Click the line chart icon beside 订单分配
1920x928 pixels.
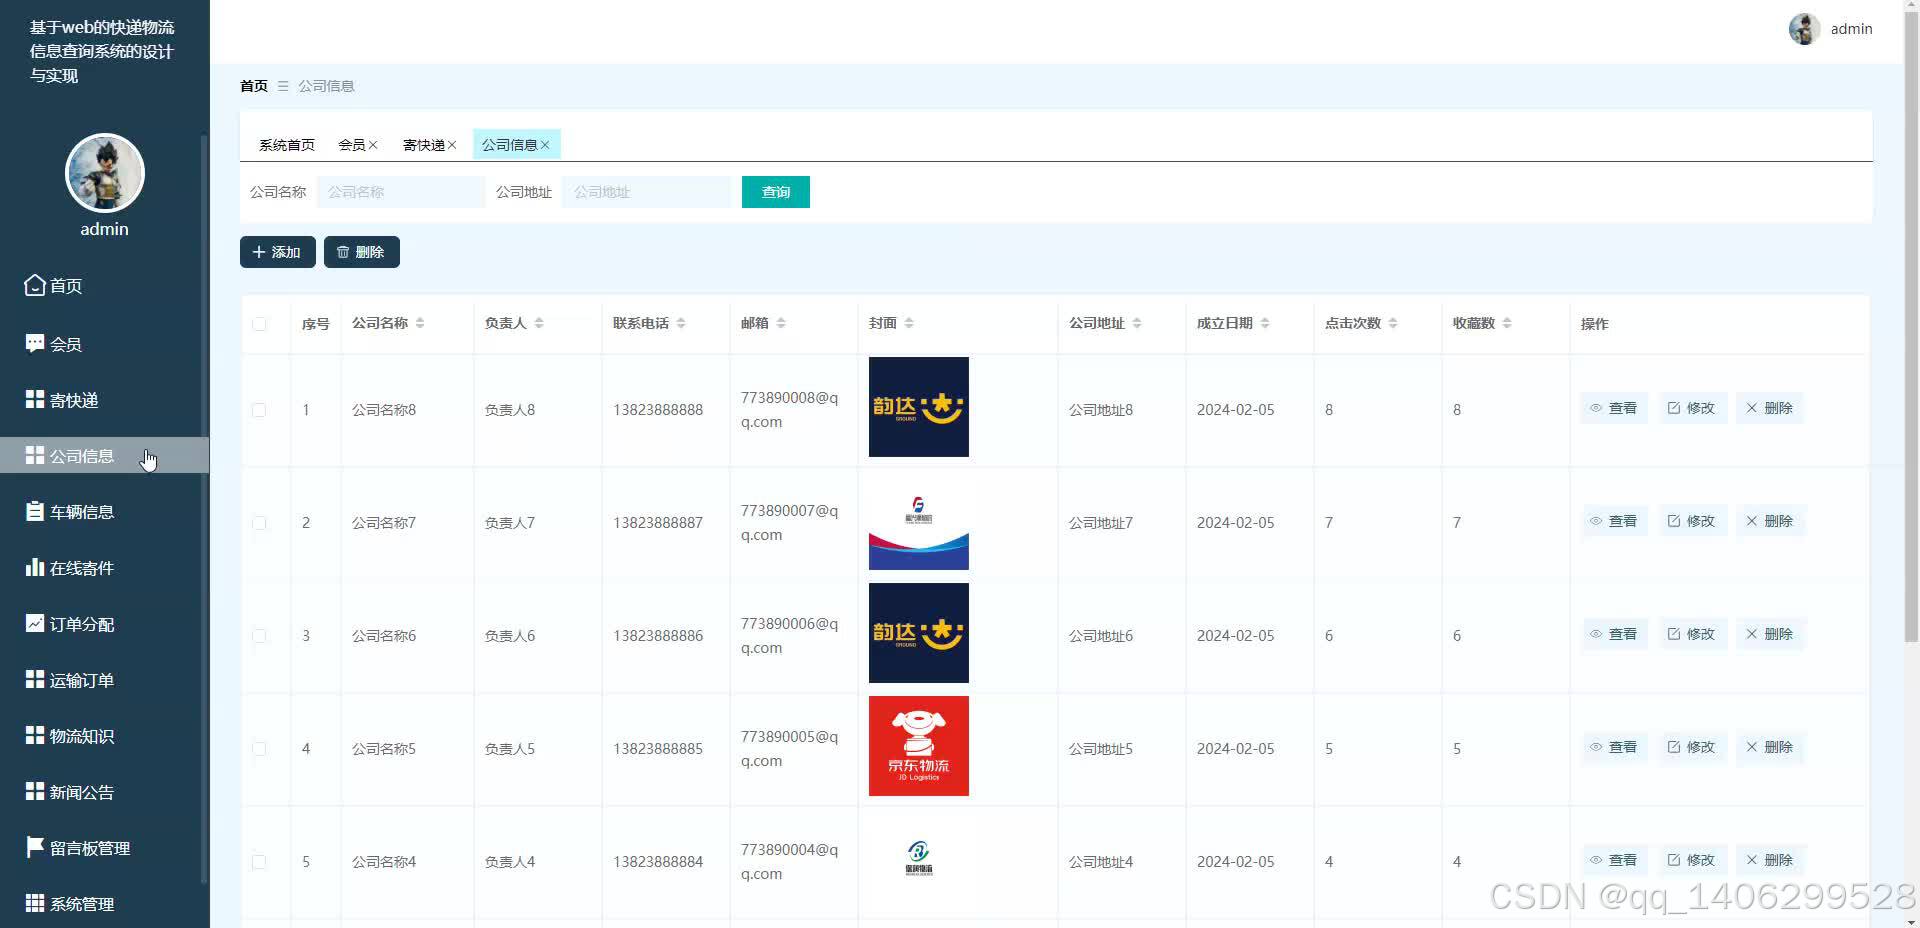coord(35,623)
